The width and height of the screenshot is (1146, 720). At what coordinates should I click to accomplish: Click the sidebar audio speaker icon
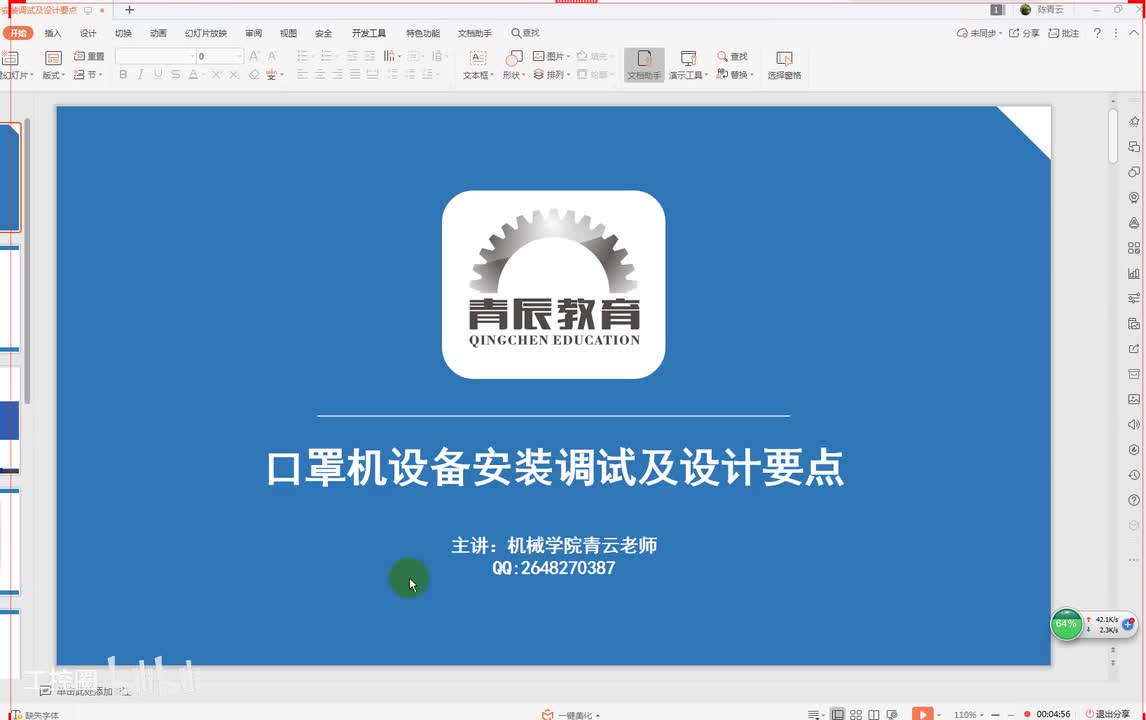click(1134, 424)
